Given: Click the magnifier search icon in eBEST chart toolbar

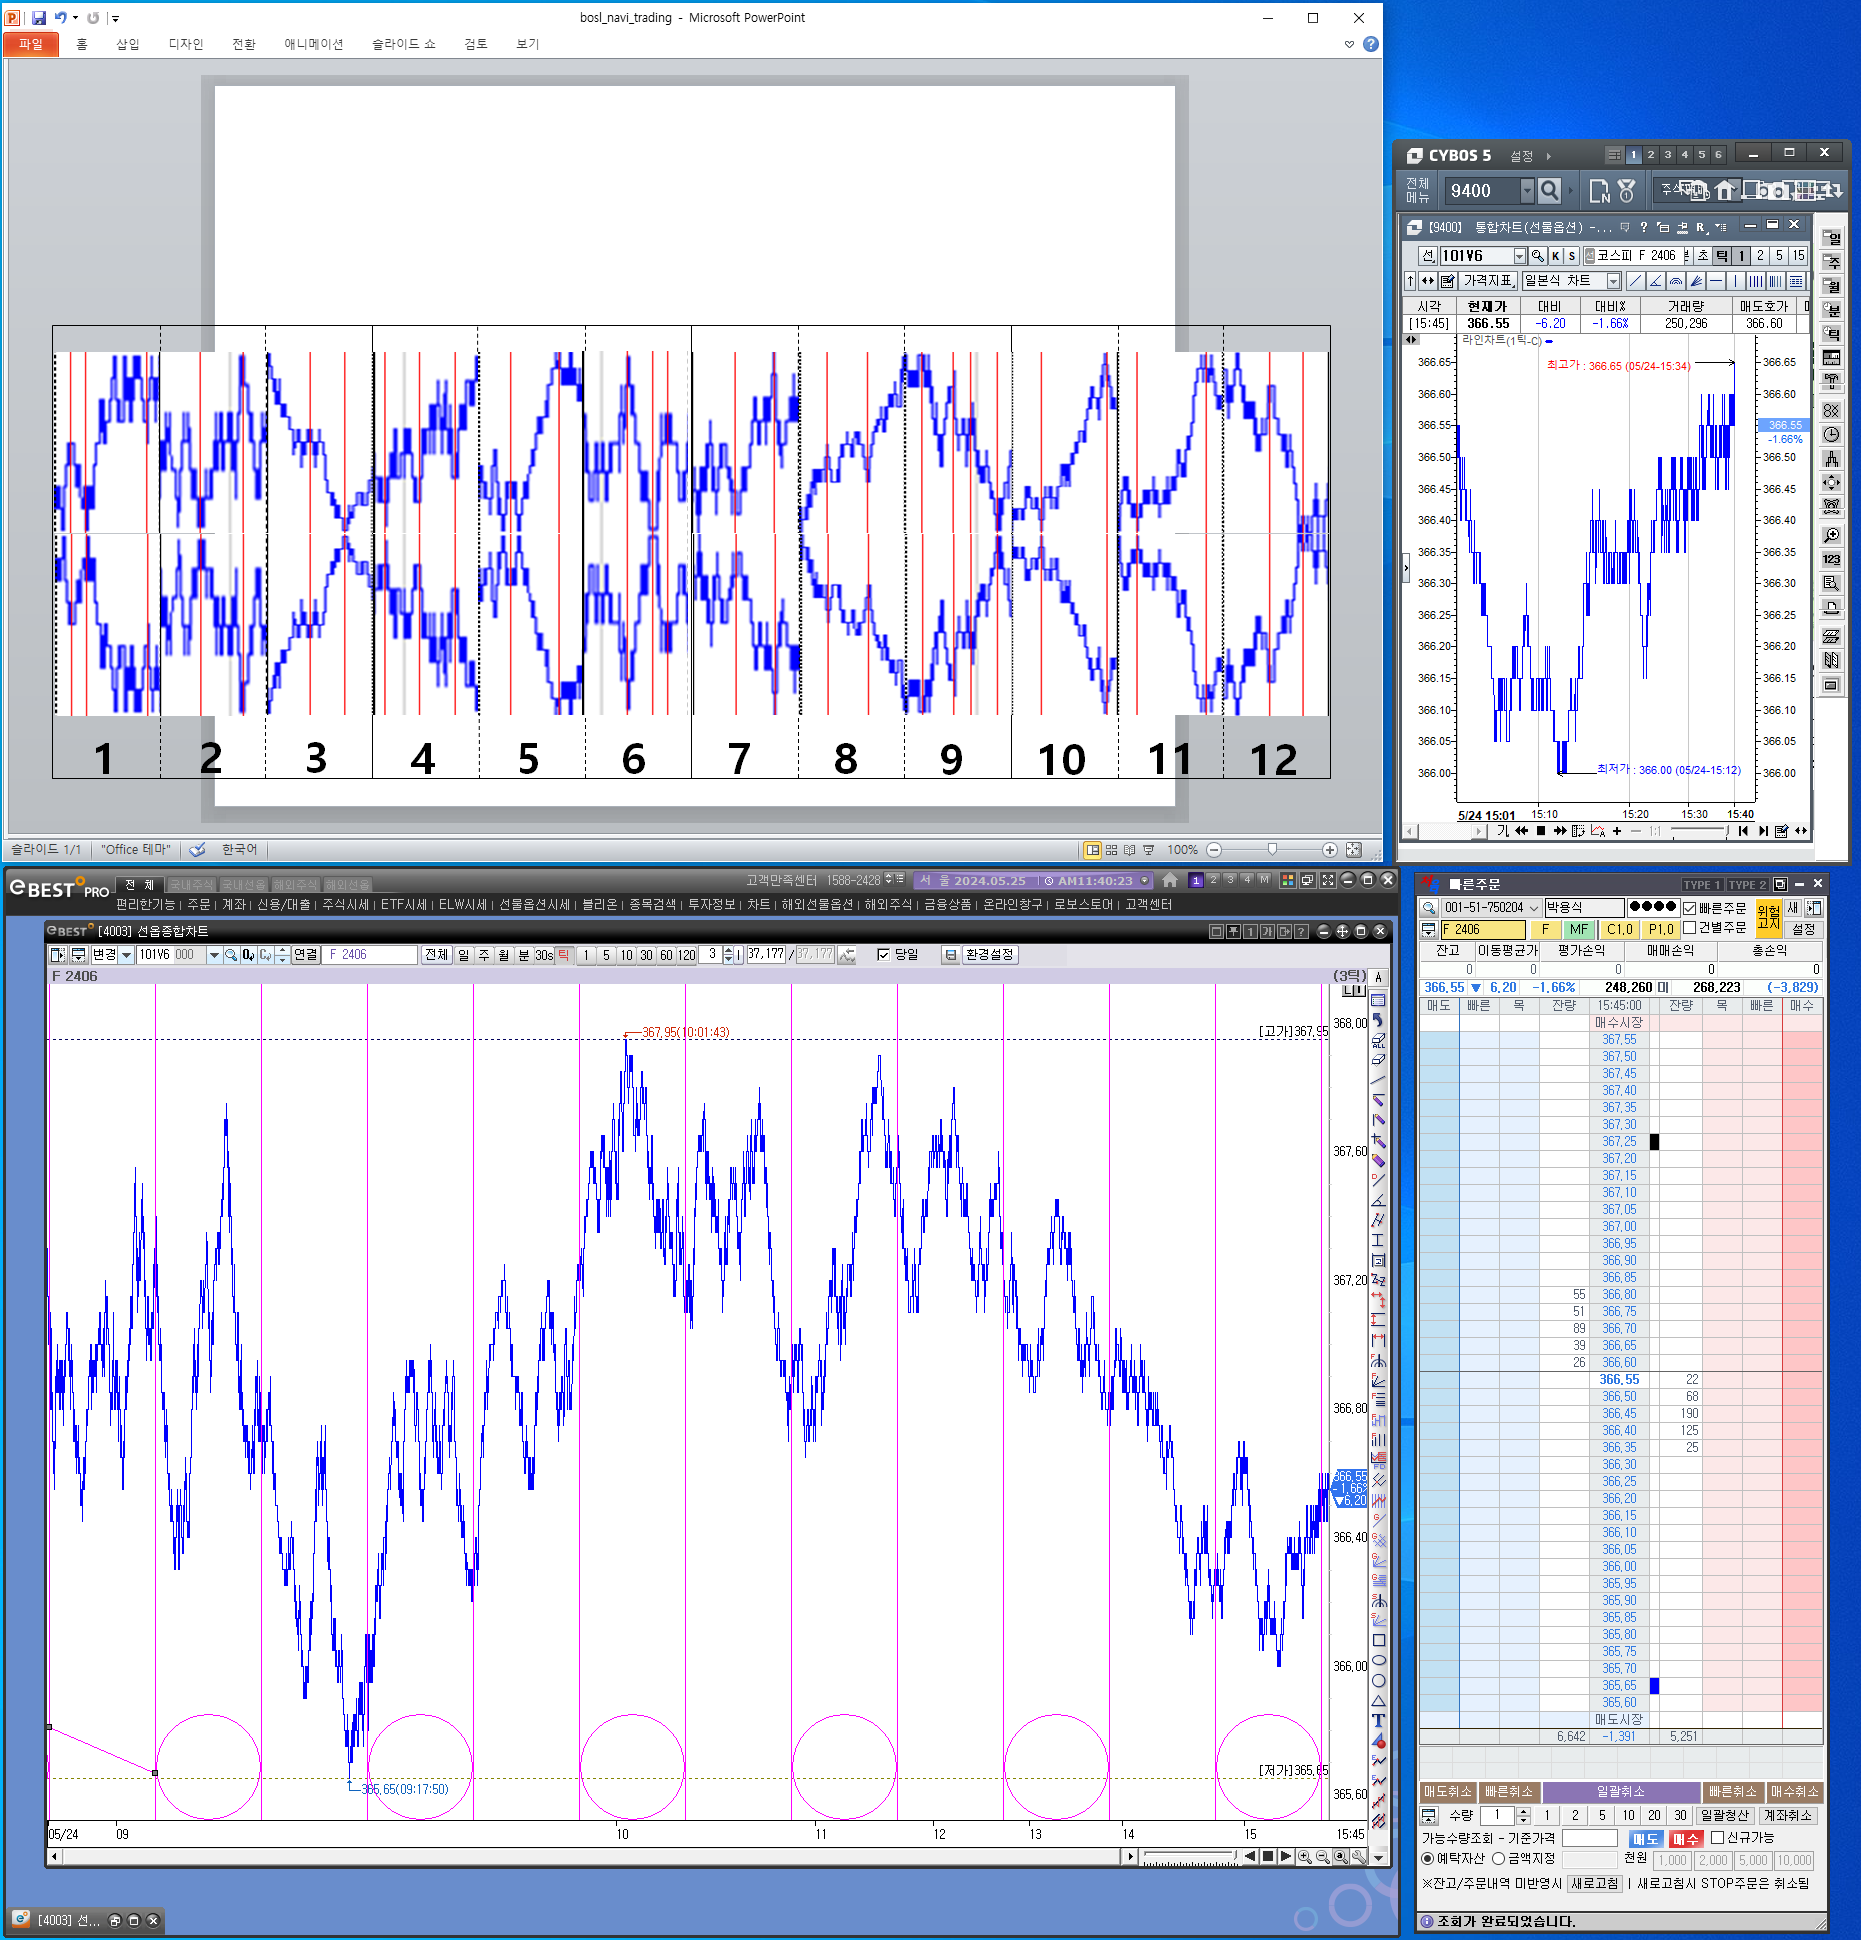Looking at the screenshot, I should click(231, 955).
